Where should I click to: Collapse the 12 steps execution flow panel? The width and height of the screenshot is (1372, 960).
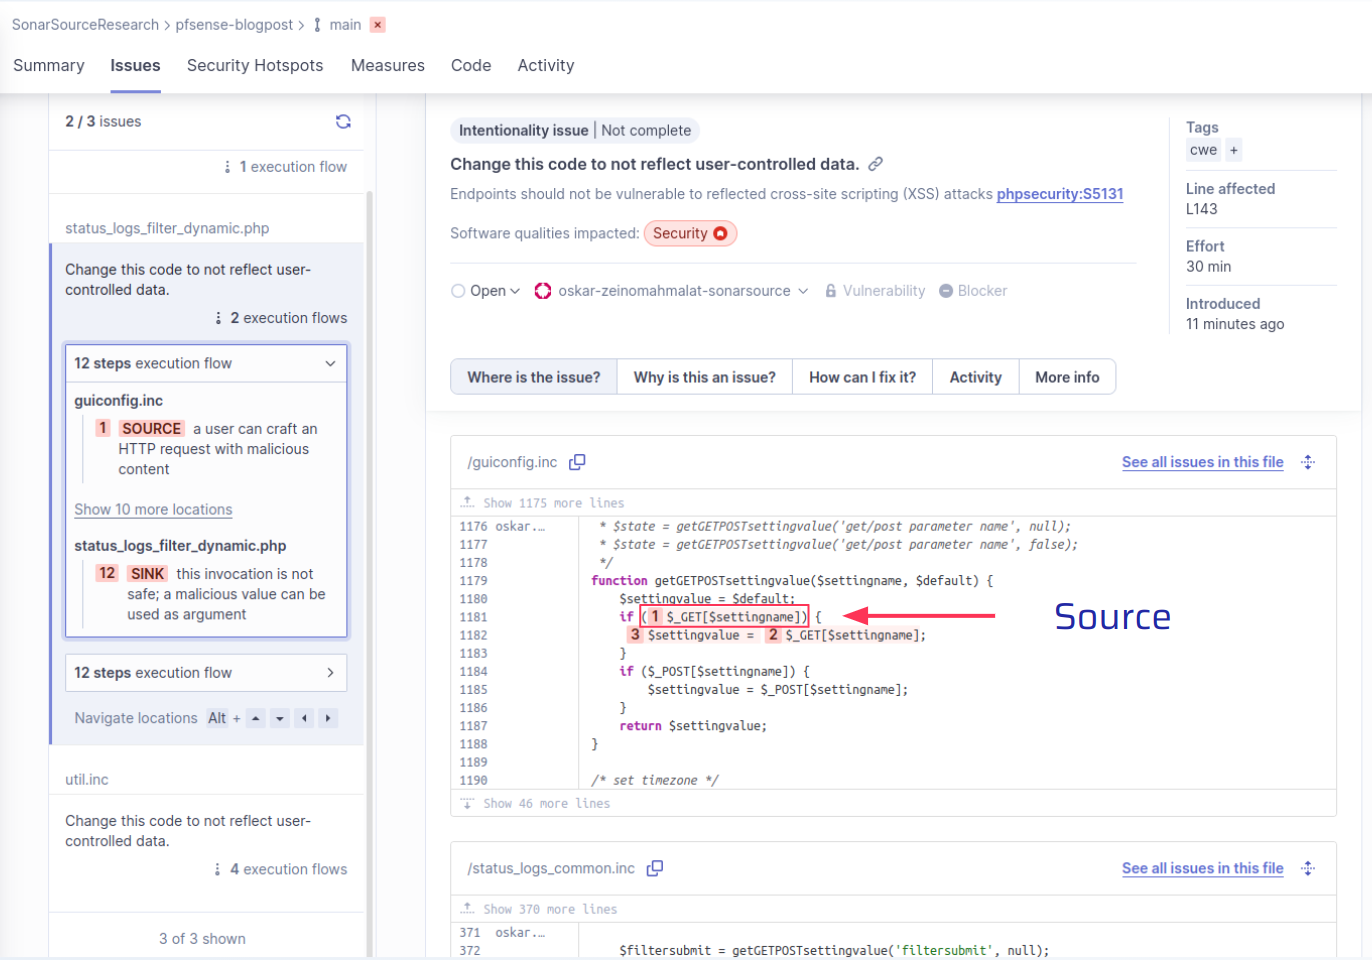(x=330, y=364)
